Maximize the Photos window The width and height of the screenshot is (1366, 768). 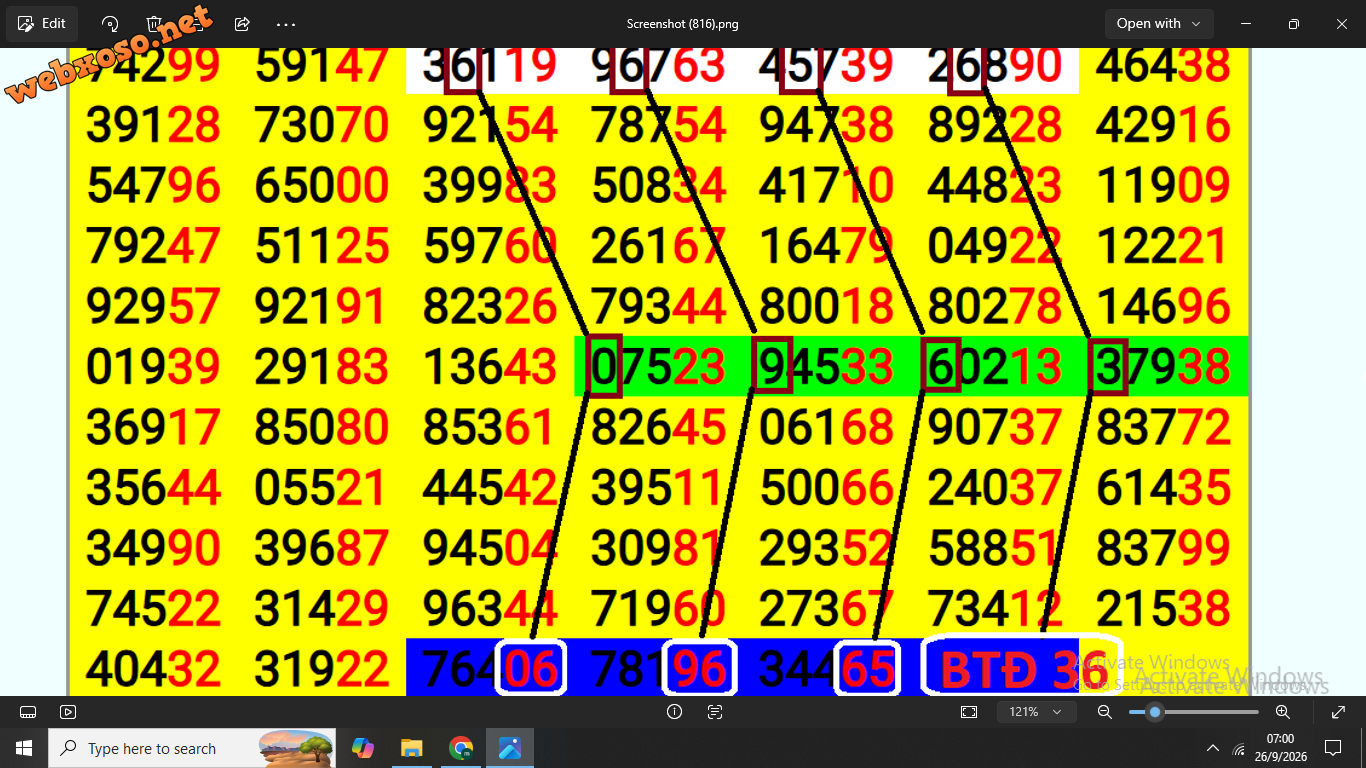[1293, 24]
